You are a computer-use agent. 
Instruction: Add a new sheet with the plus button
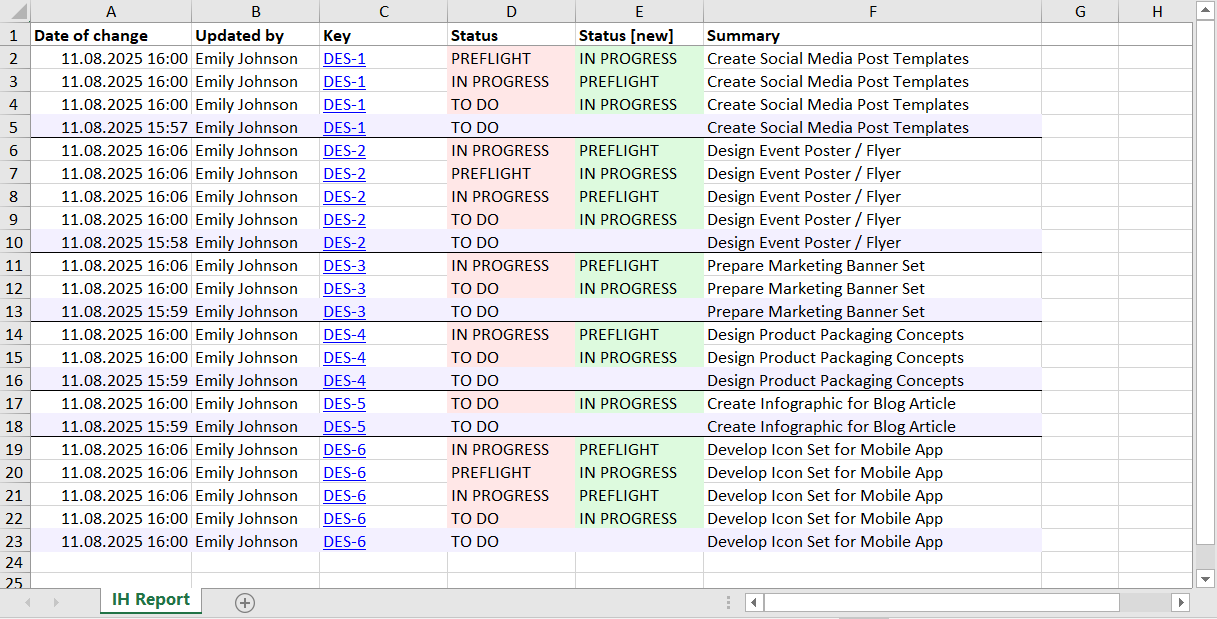pyautogui.click(x=245, y=602)
